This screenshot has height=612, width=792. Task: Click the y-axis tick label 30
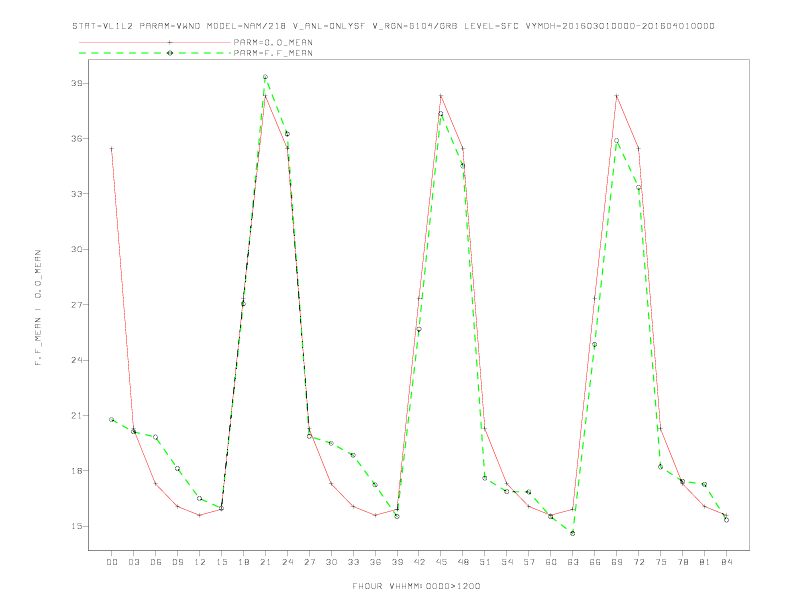[x=77, y=249]
